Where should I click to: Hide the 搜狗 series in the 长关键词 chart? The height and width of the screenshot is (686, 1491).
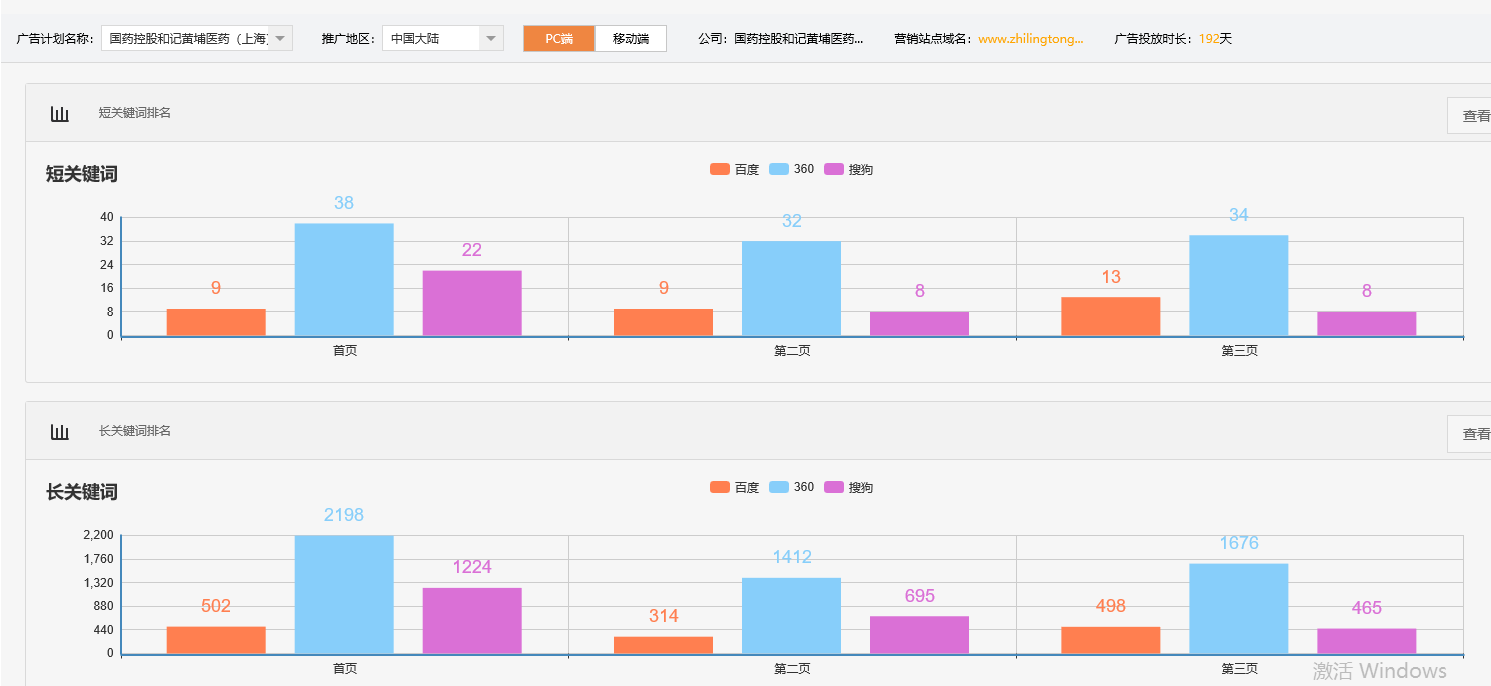click(848, 487)
